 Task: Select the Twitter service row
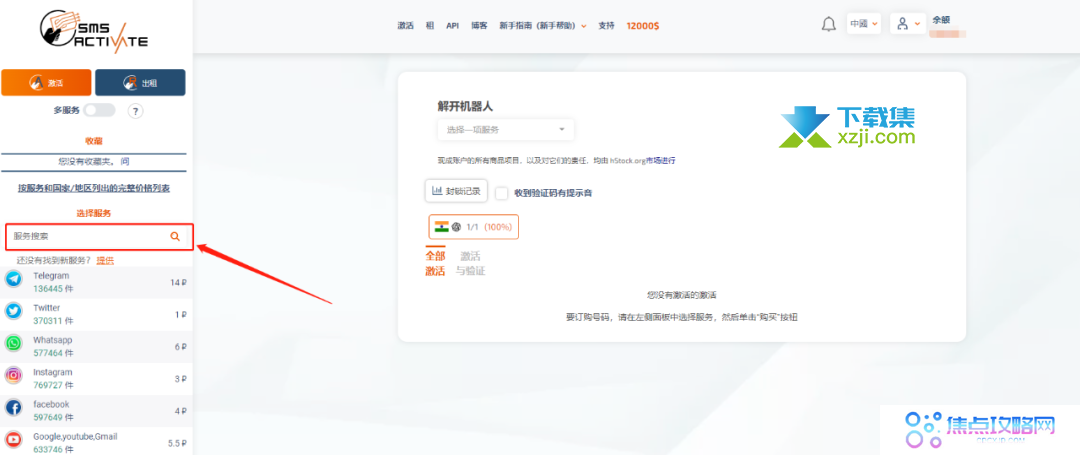[x=96, y=315]
